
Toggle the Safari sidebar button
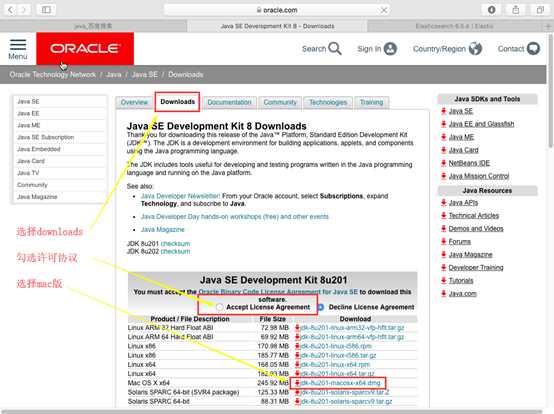click(x=46, y=10)
